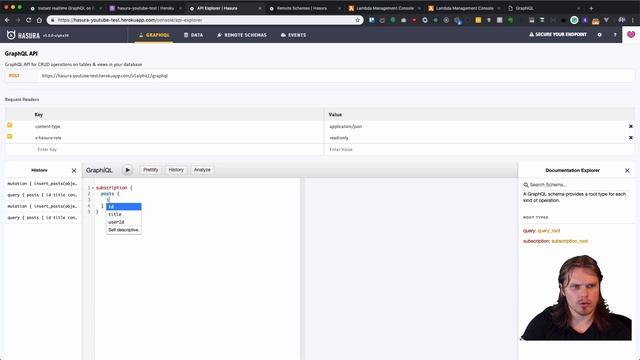This screenshot has width=640, height=360.
Task: Close the Documentation Explorer panel
Action: pos(627,171)
